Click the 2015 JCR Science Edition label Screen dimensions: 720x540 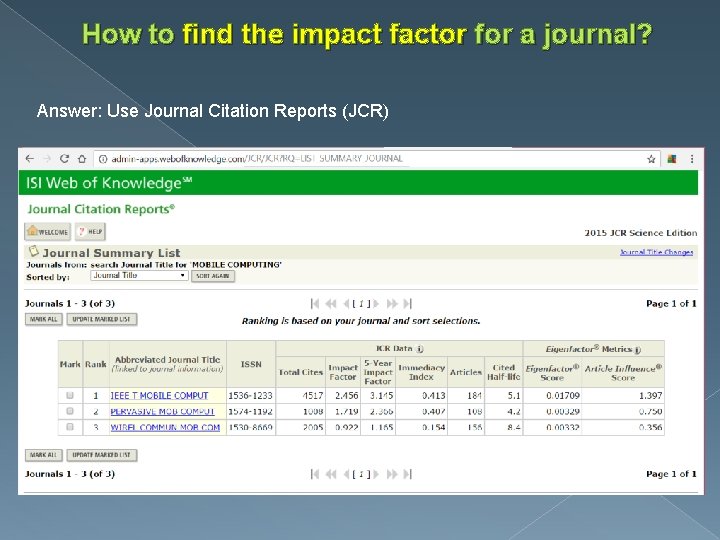pyautogui.click(x=641, y=233)
